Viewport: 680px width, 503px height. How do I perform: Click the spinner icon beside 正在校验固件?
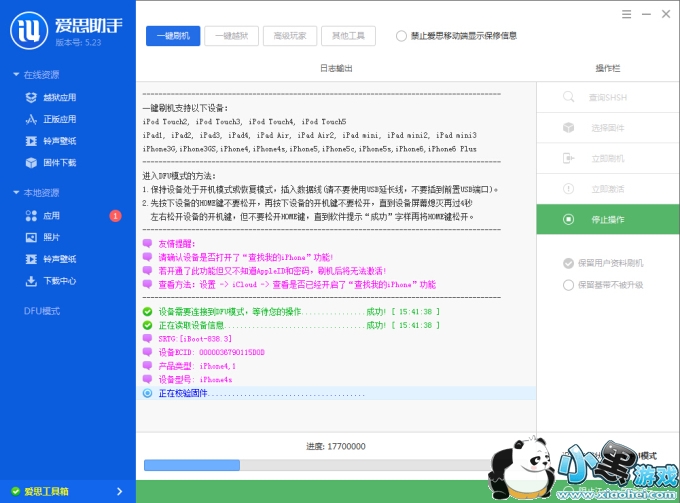(147, 393)
